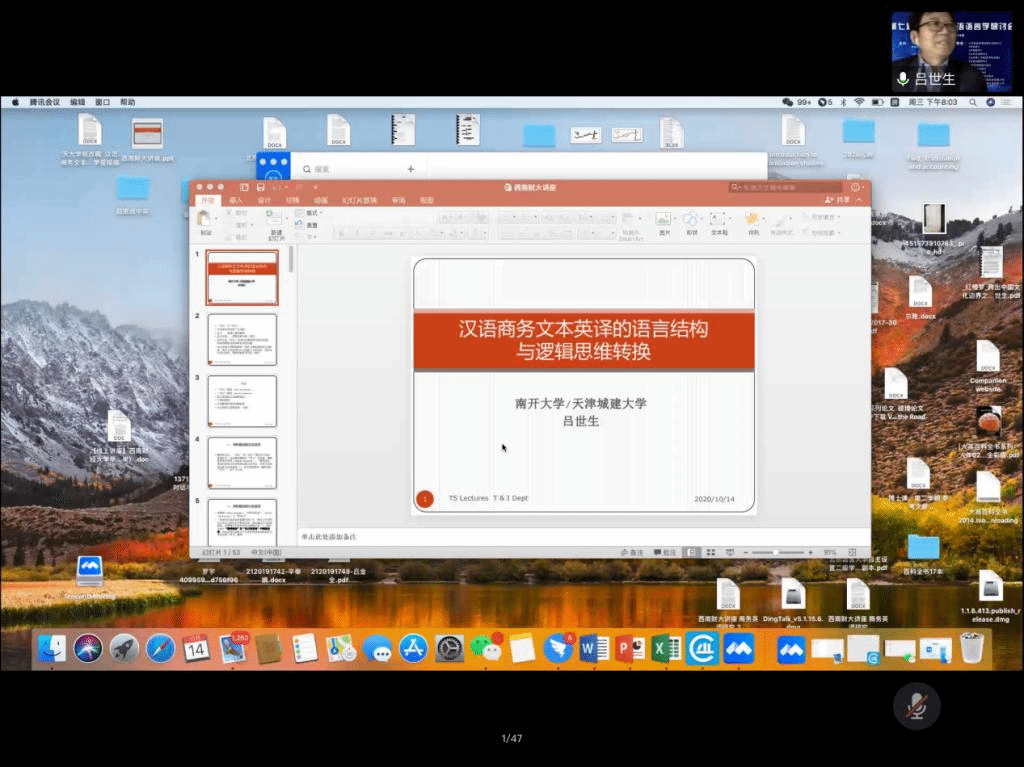Click the Save icon in PowerPoint title bar

coord(261,188)
